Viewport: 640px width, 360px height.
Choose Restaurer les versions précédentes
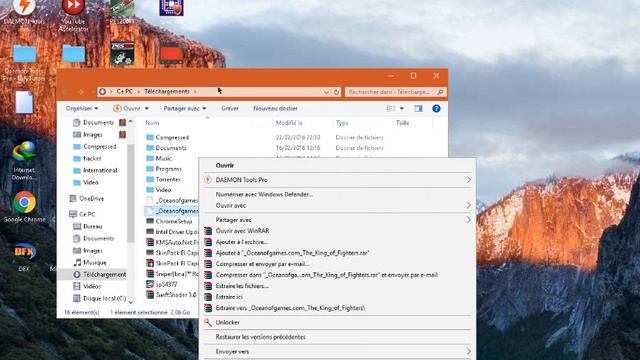pyautogui.click(x=260, y=337)
